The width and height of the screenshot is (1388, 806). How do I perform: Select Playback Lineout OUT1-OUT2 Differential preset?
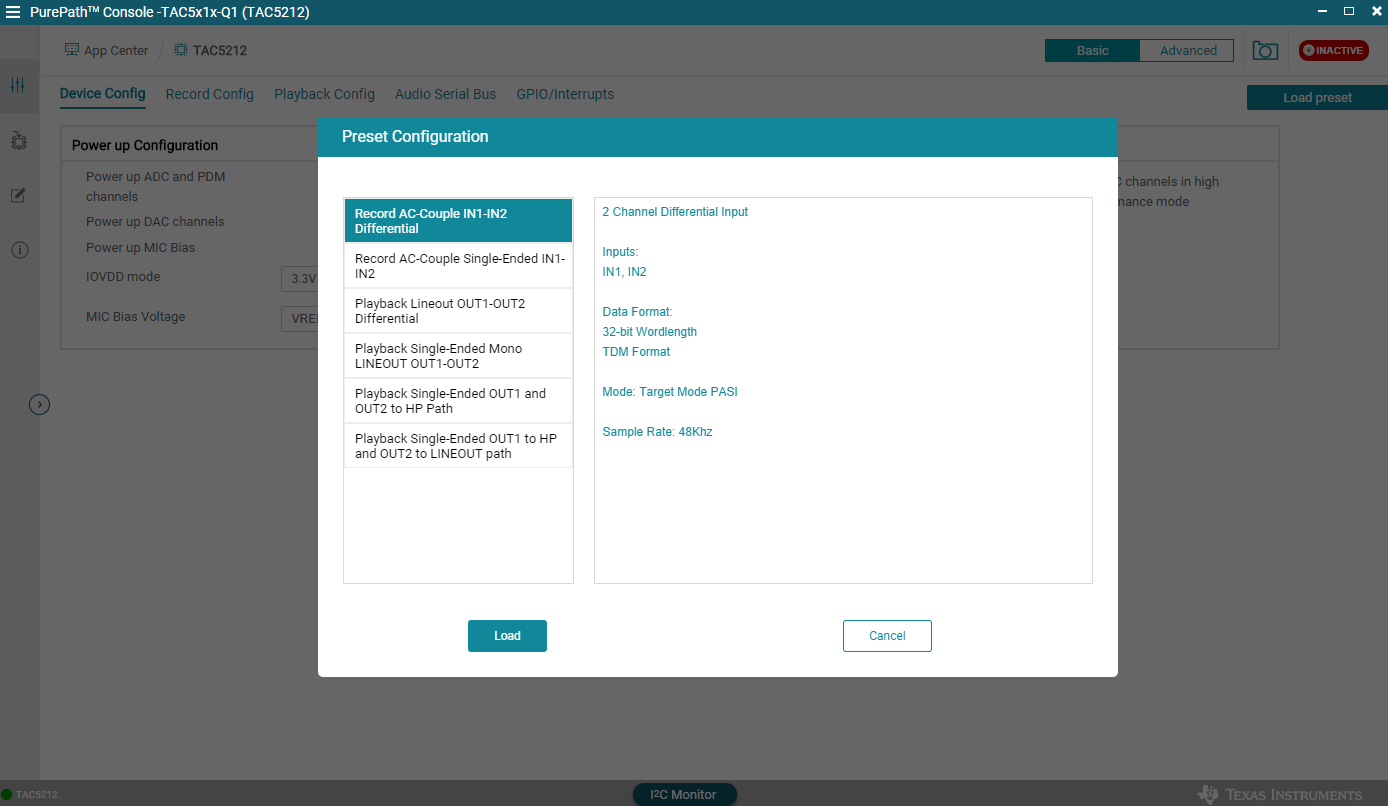click(x=458, y=311)
